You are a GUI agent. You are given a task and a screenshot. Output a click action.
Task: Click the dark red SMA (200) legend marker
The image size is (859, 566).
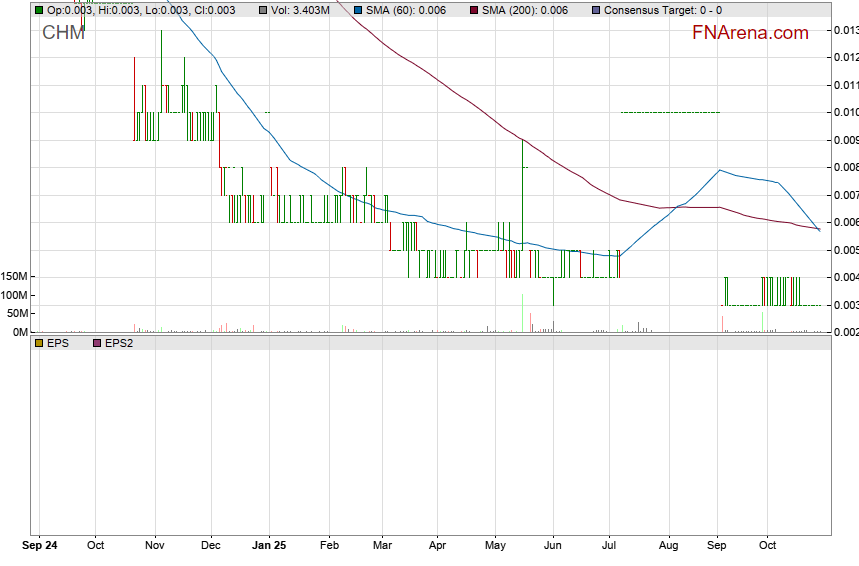pyautogui.click(x=475, y=10)
